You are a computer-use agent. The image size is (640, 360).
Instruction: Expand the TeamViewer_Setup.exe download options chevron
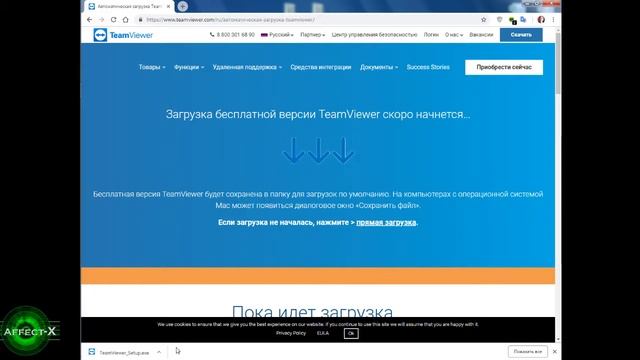tap(159, 352)
